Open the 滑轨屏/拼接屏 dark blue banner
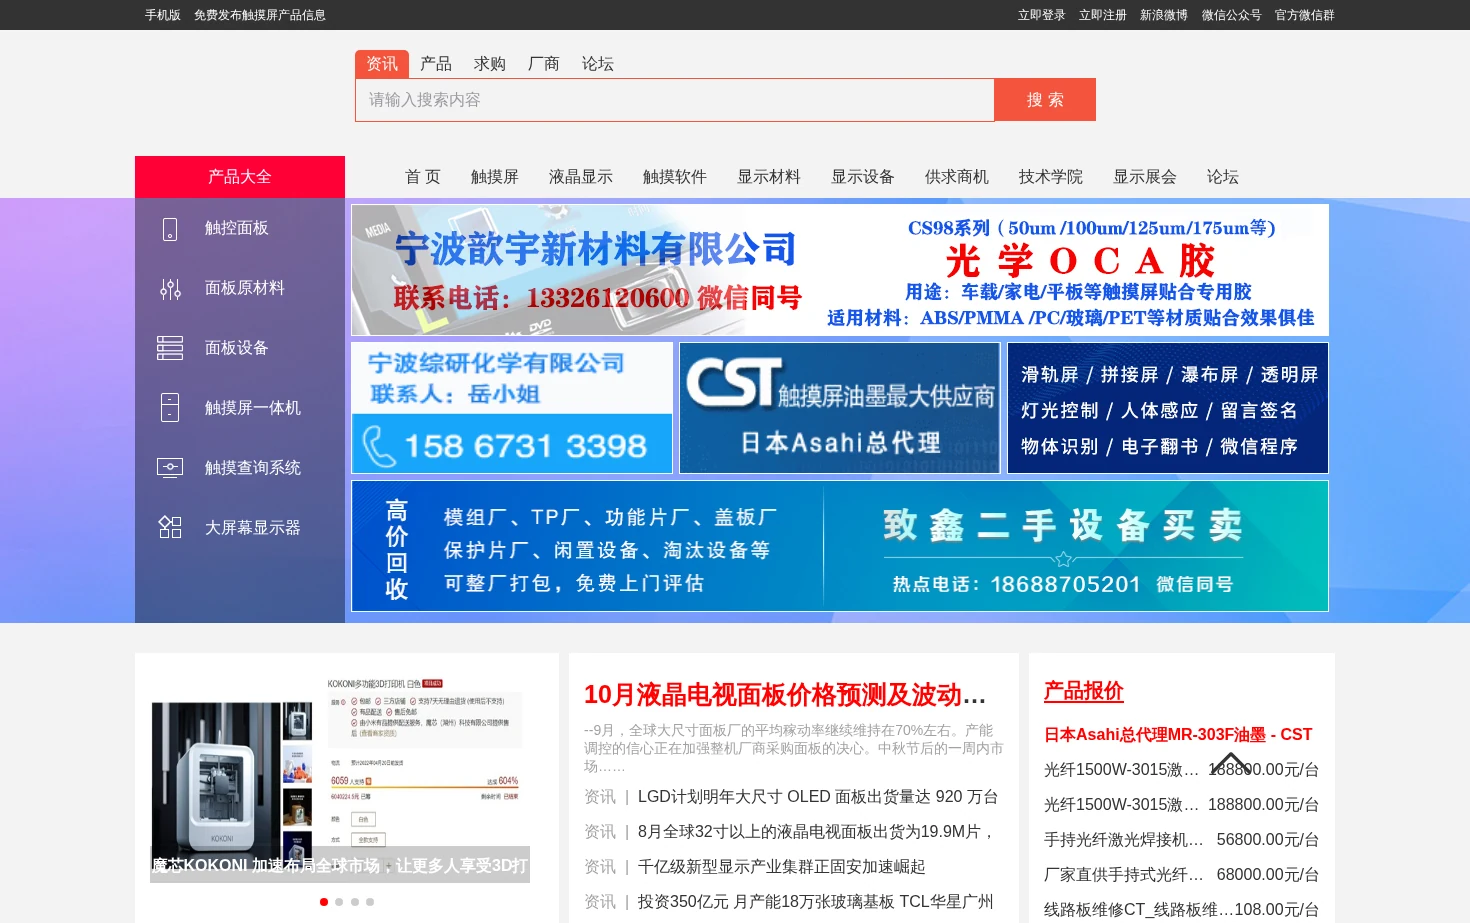The width and height of the screenshot is (1470, 923). [x=1168, y=408]
